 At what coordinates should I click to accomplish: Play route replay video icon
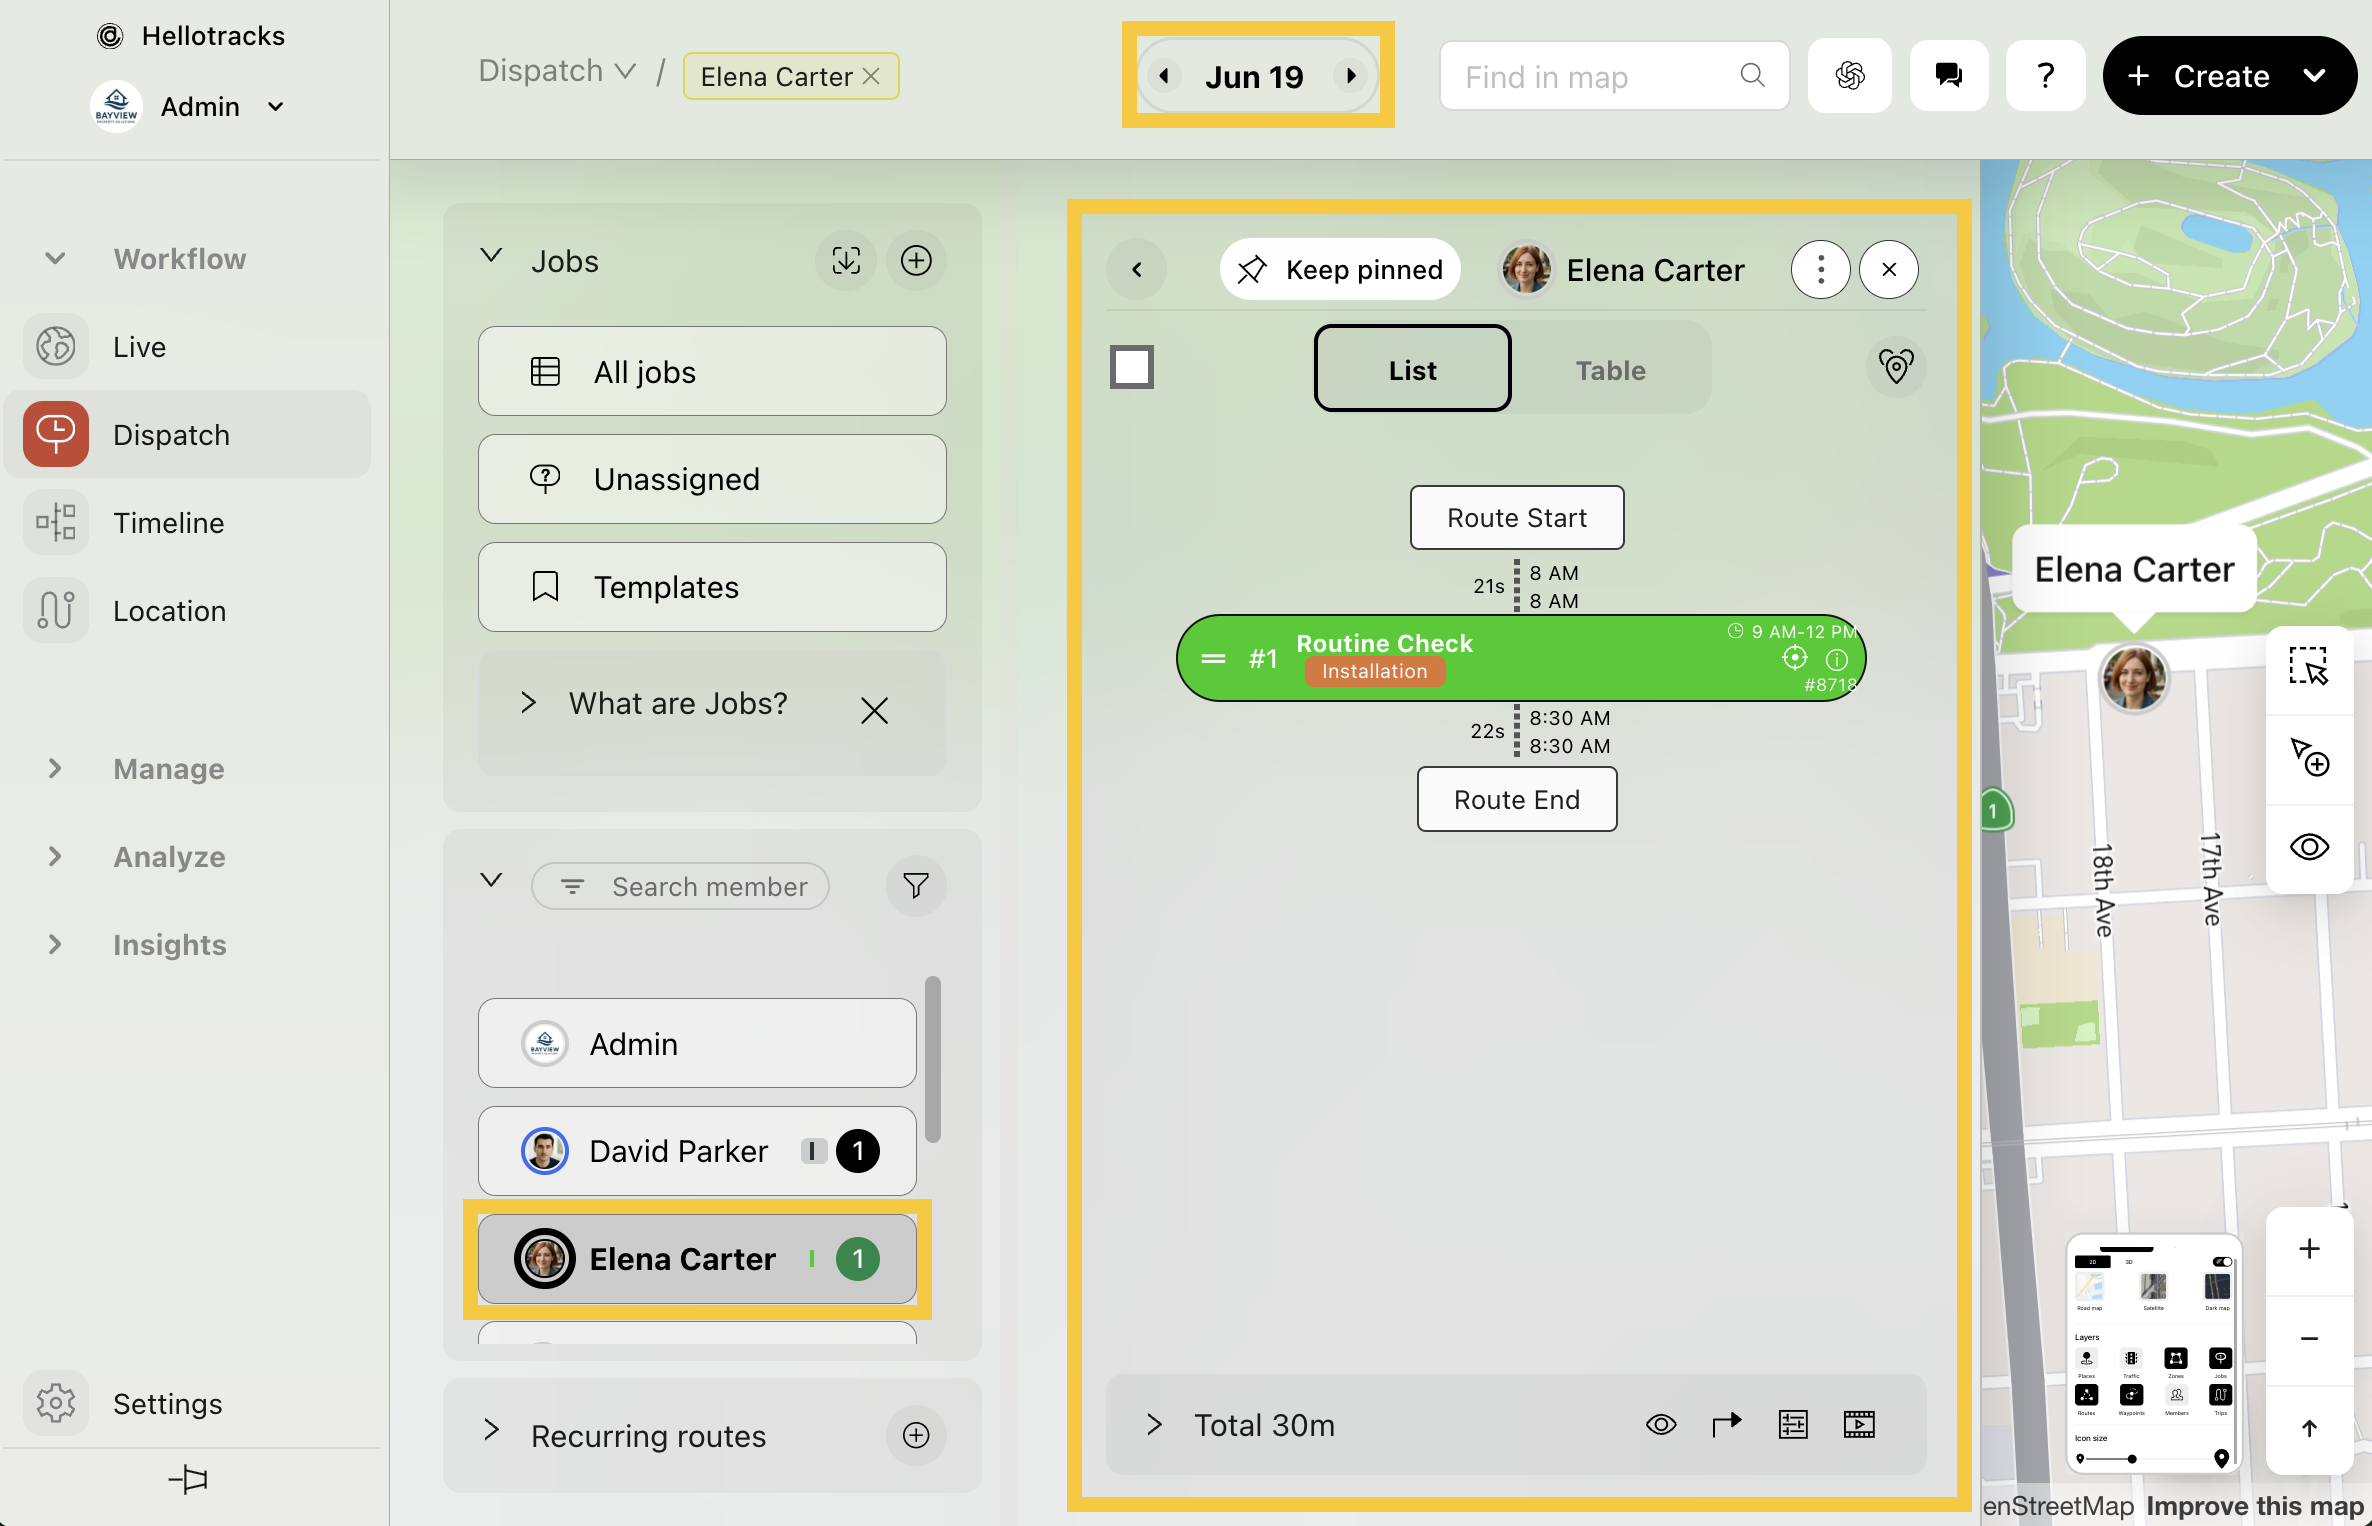click(1859, 1424)
